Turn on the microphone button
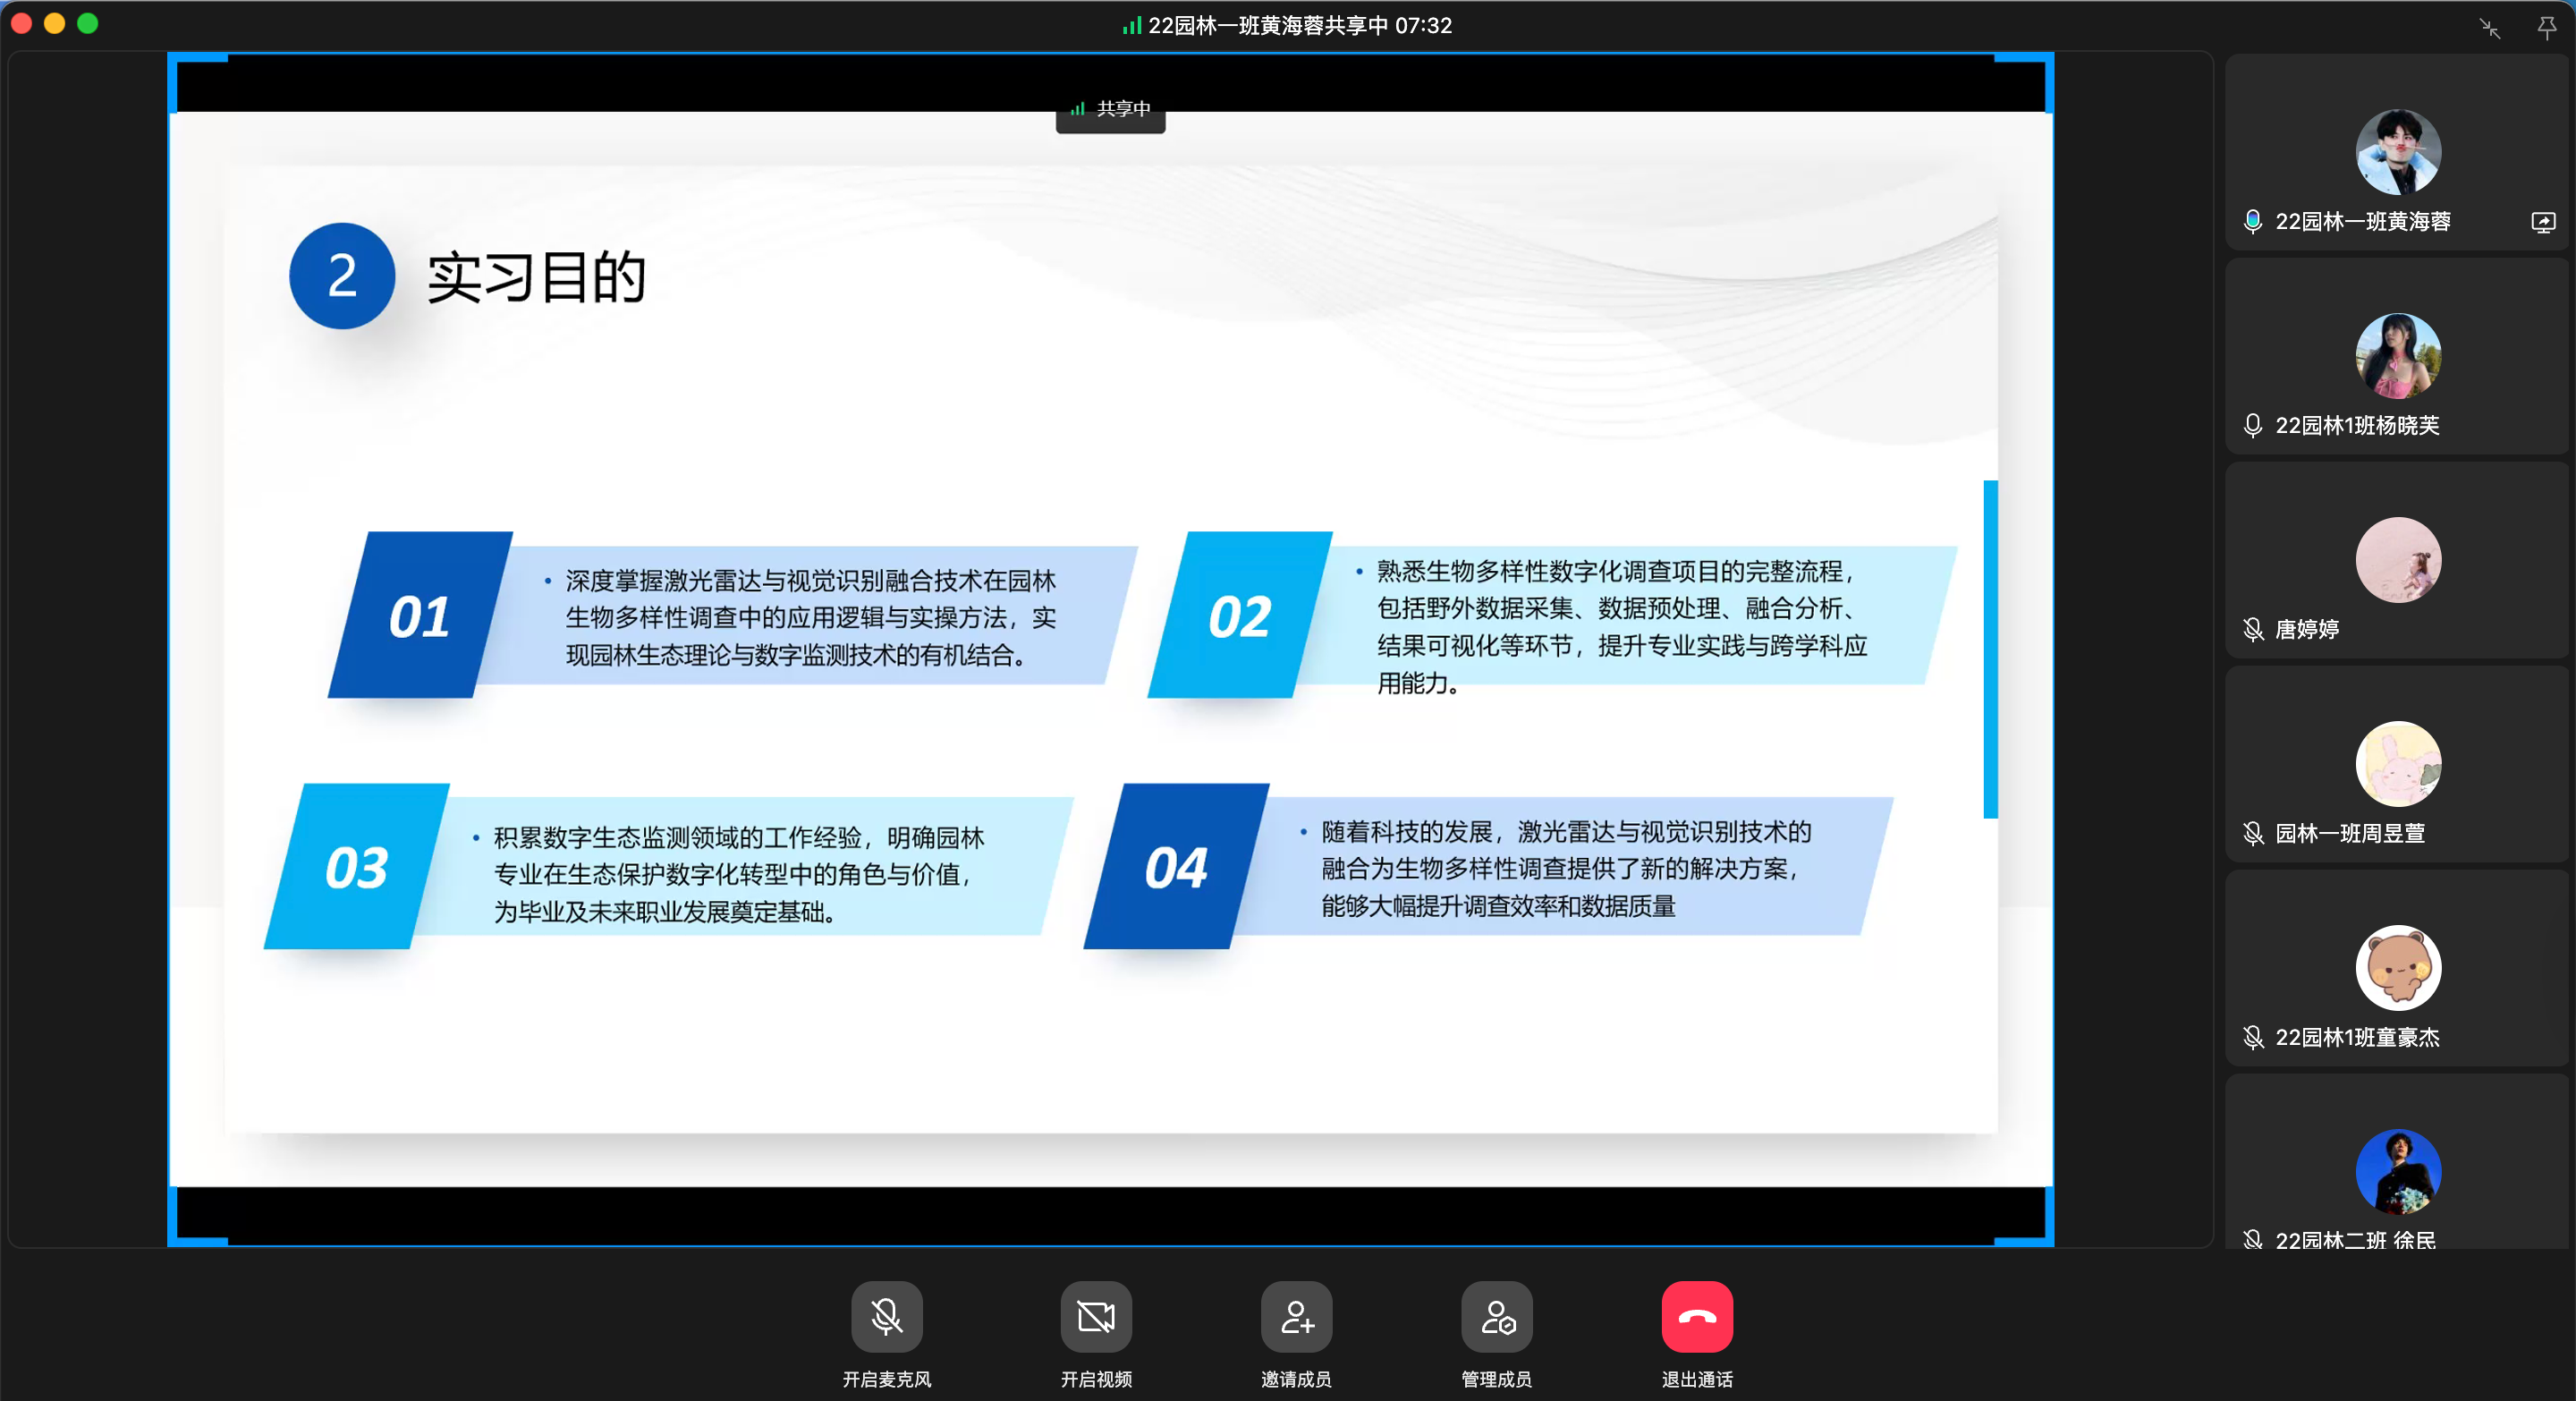Screen dimensions: 2576x1401 tap(886, 1317)
